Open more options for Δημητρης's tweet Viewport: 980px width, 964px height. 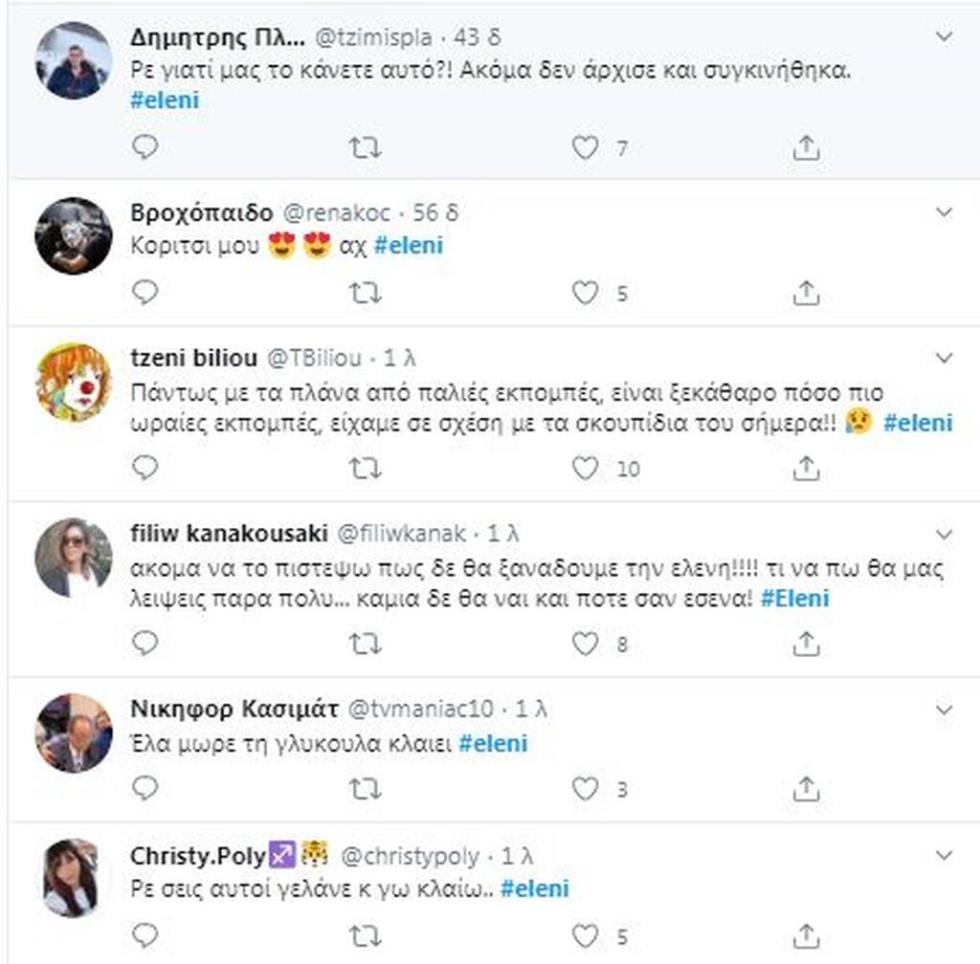click(x=944, y=37)
